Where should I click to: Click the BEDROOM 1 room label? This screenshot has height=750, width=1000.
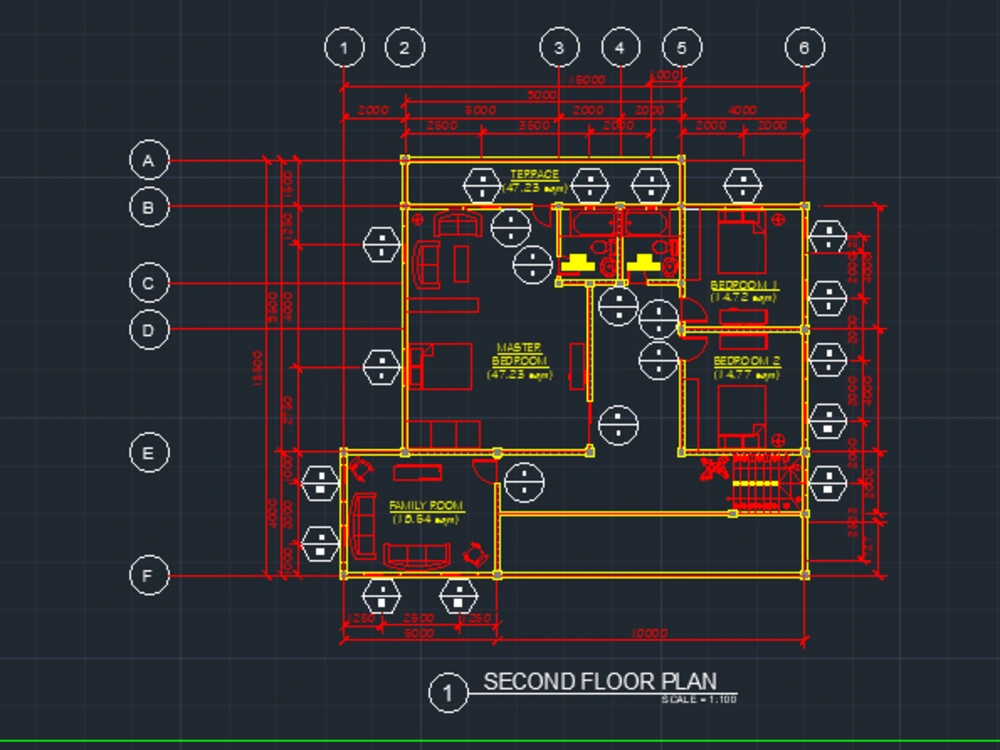(744, 284)
